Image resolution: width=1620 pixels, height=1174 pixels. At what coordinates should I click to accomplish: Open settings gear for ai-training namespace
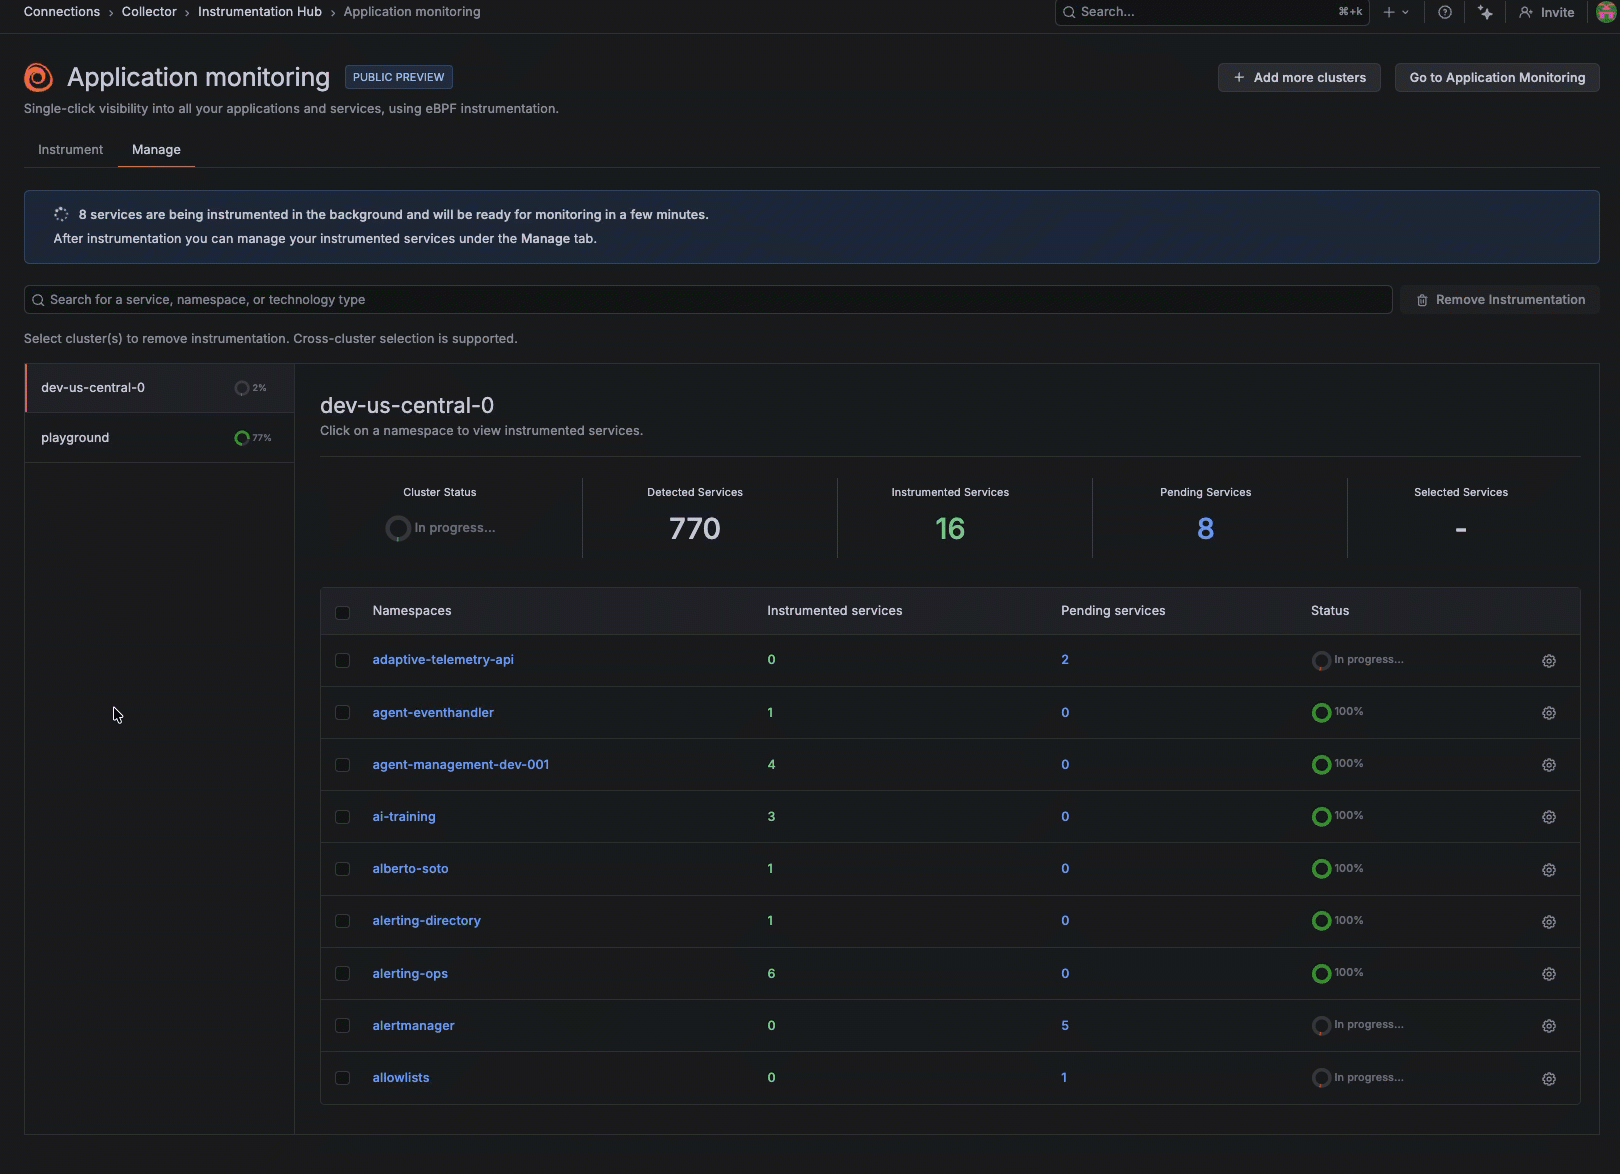click(1548, 817)
